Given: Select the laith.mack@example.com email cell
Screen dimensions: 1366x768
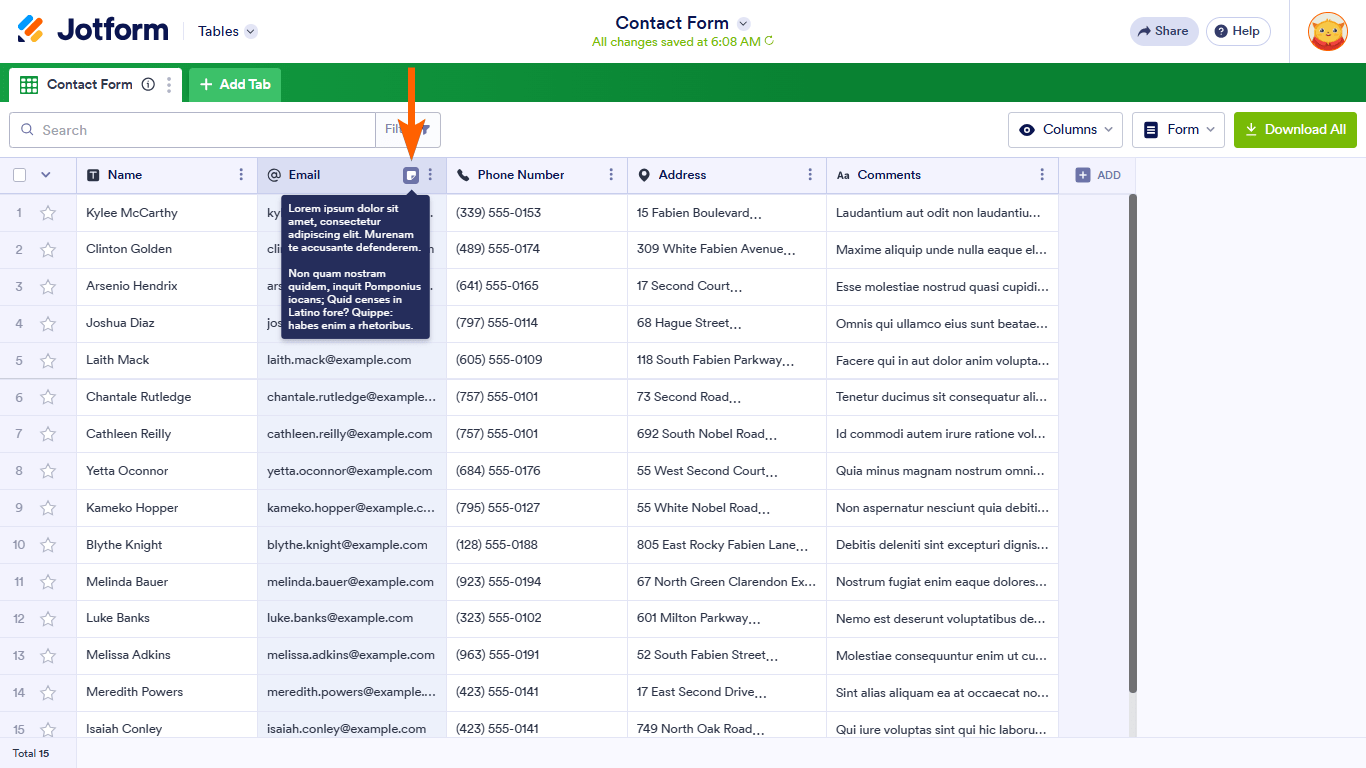Looking at the screenshot, I should pos(352,361).
